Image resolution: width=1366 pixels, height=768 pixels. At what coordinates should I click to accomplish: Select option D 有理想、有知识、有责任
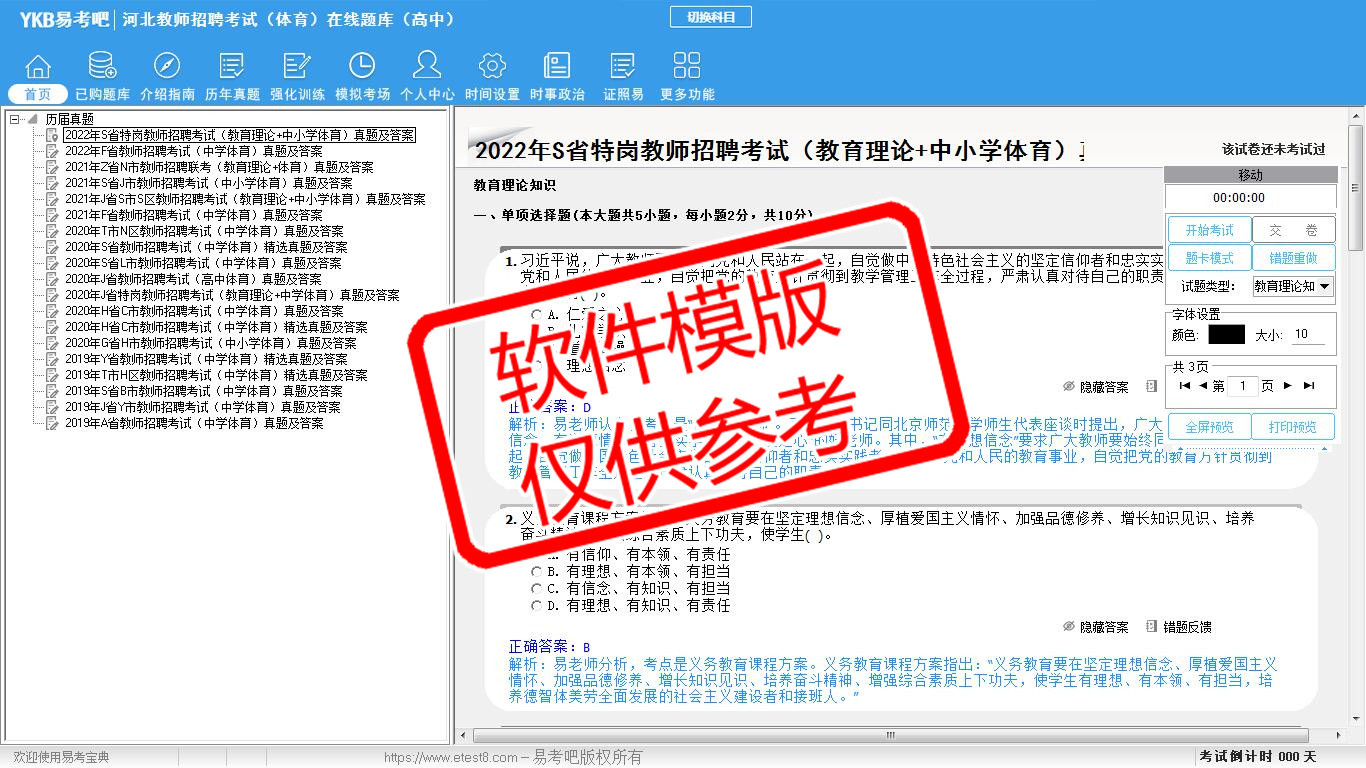(x=537, y=606)
